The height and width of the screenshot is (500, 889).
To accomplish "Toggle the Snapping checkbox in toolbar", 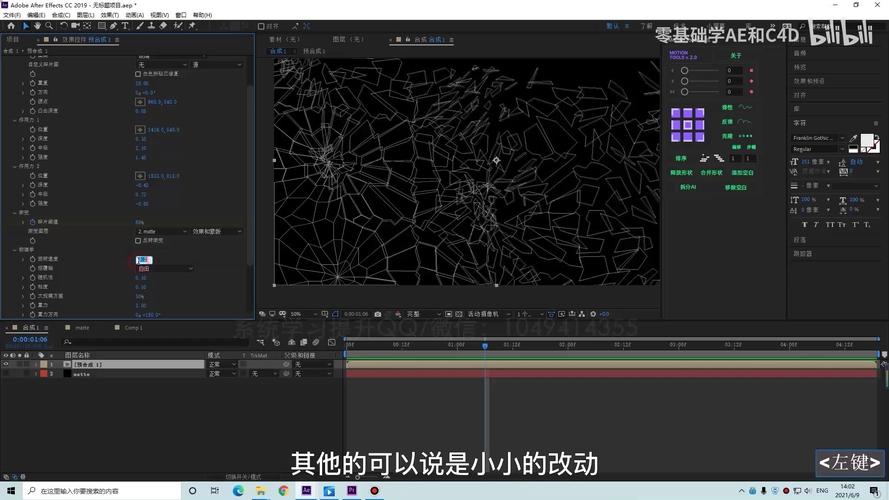I will click(261, 26).
